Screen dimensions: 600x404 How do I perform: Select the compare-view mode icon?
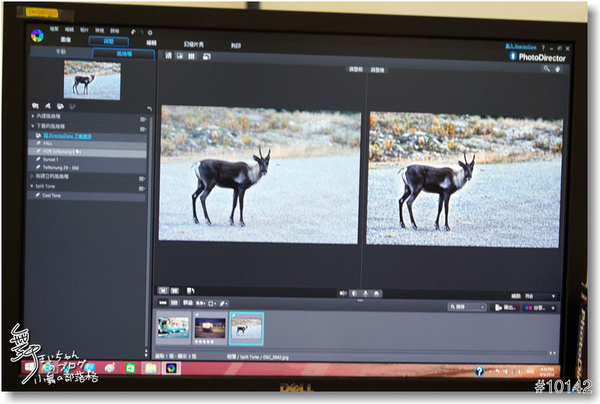(x=168, y=55)
